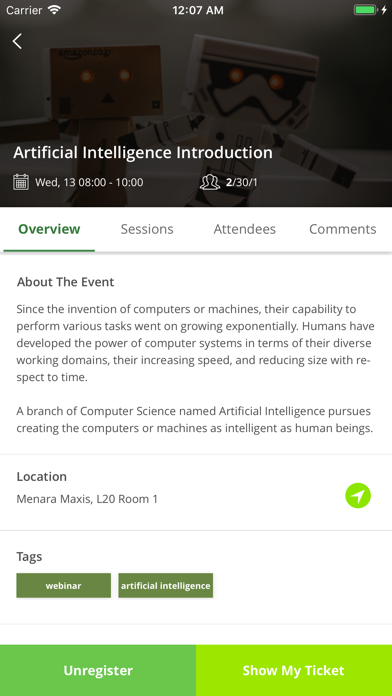Open the Comments tab
This screenshot has height=696, width=392.
click(x=342, y=229)
